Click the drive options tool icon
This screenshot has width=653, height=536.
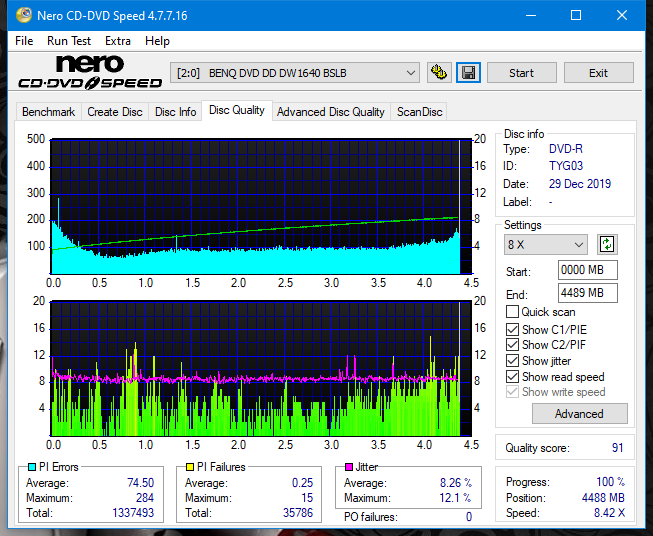[x=439, y=73]
